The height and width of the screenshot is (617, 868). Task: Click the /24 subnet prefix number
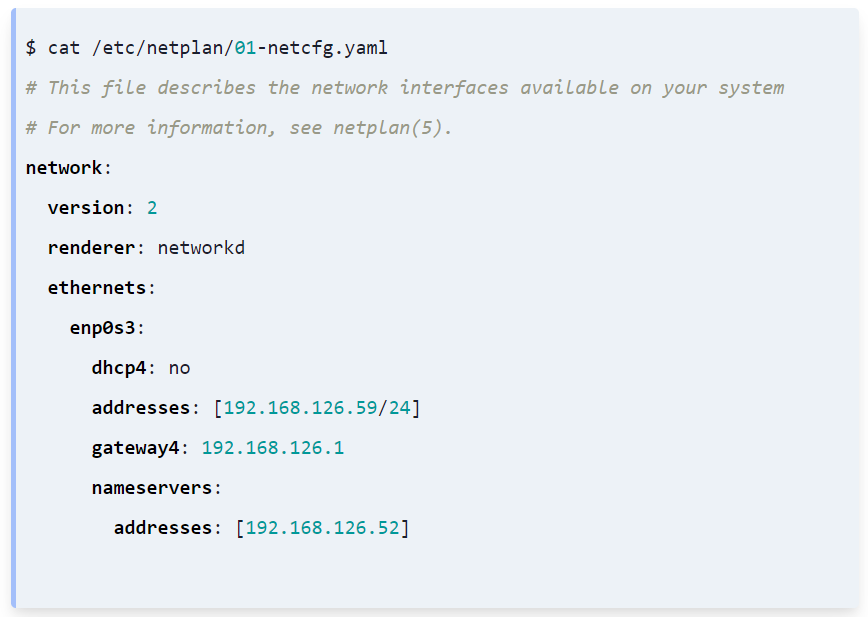pos(400,408)
